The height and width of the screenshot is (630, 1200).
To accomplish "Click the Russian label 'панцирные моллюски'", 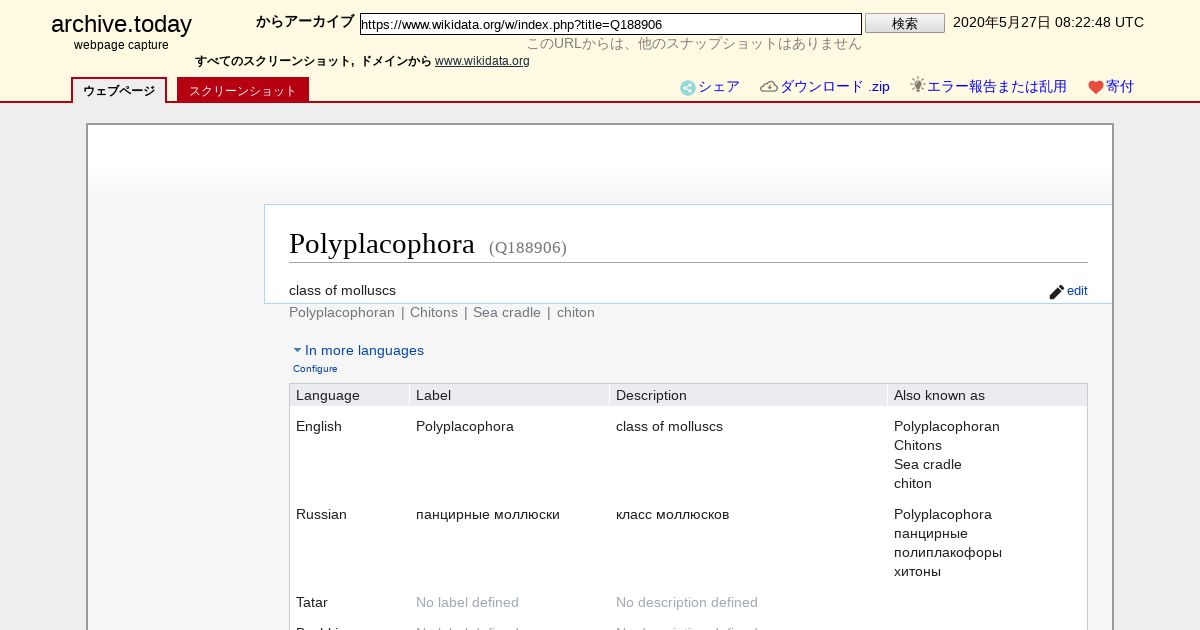I will click(488, 515).
